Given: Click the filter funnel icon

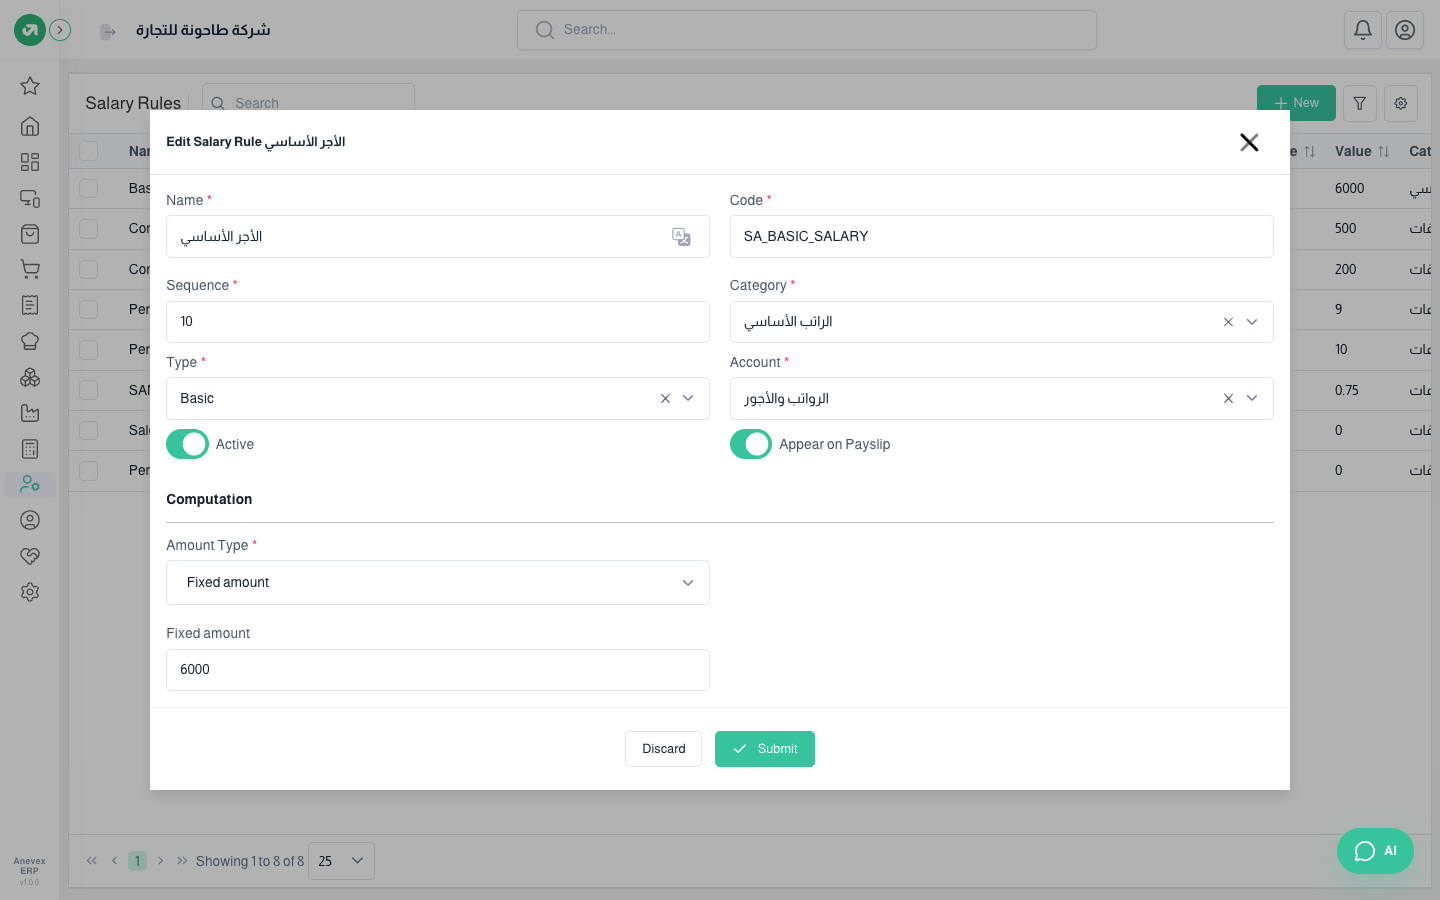Looking at the screenshot, I should pyautogui.click(x=1360, y=103).
